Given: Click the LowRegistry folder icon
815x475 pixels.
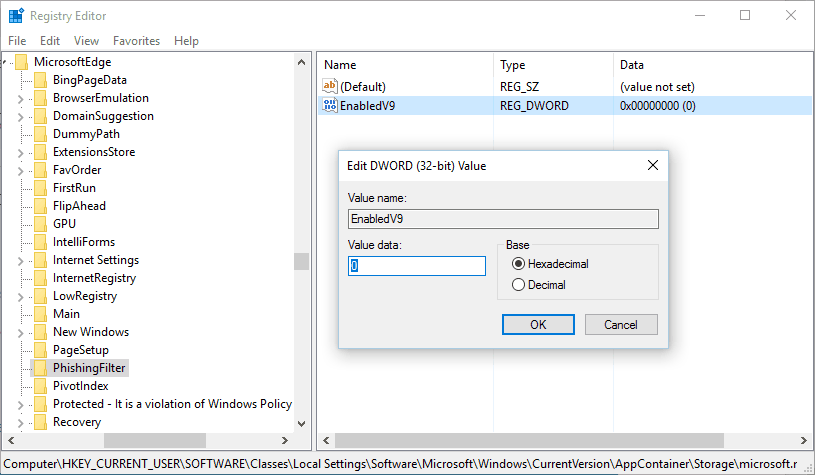Looking at the screenshot, I should 41,296.
